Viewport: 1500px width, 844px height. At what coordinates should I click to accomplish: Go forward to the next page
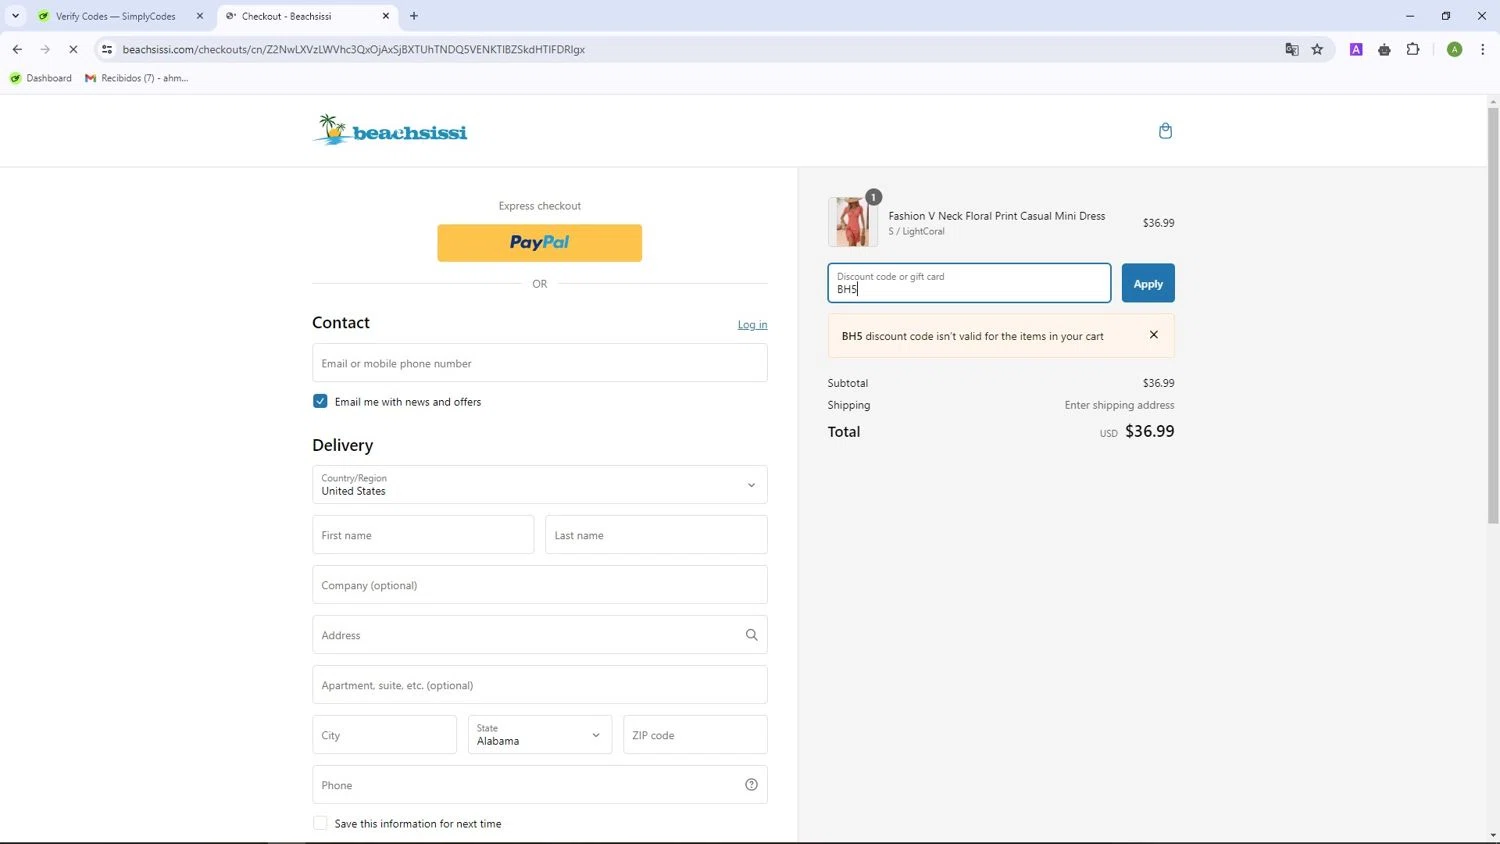pyautogui.click(x=45, y=49)
